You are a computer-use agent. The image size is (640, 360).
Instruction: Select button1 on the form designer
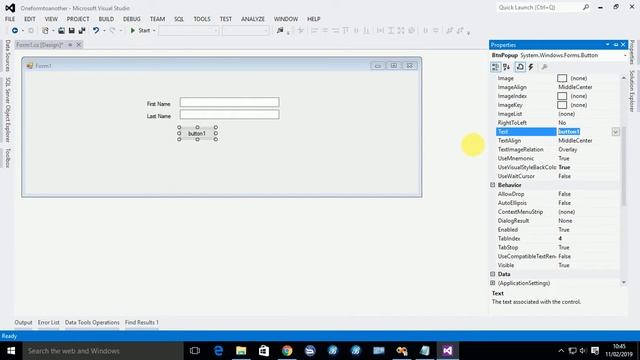tap(197, 133)
